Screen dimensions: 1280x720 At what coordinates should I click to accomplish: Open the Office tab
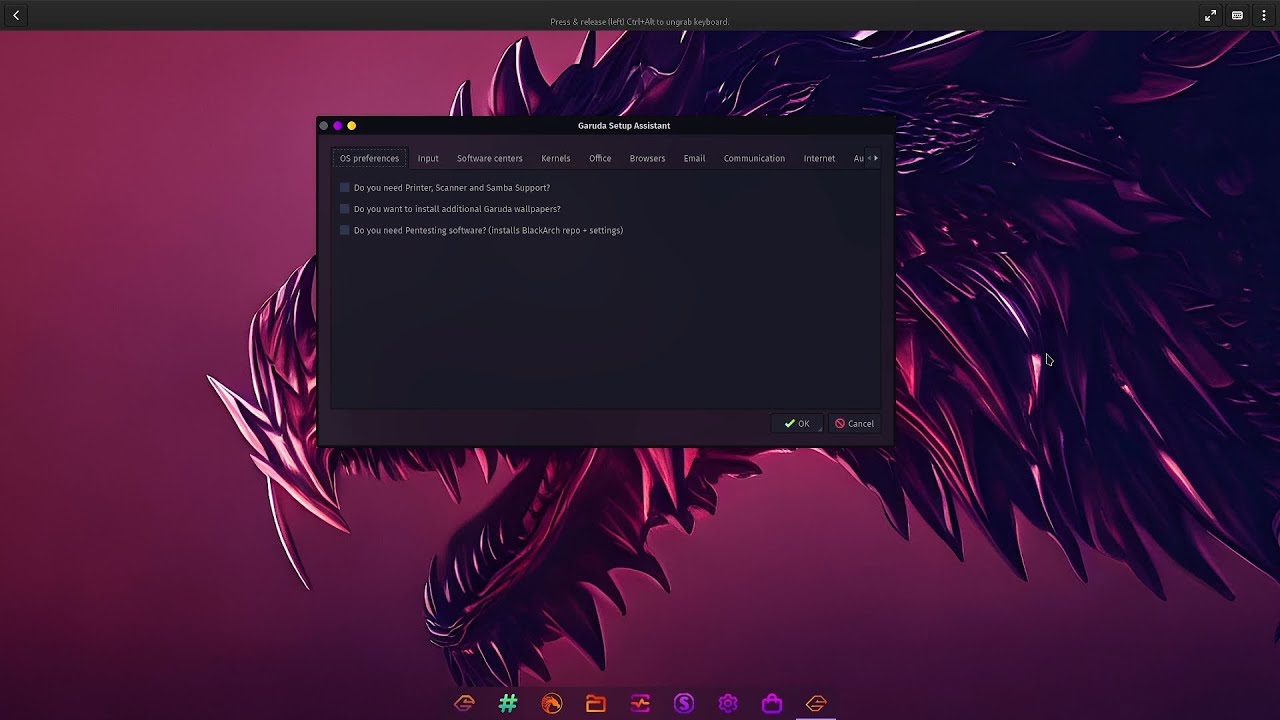pos(600,158)
